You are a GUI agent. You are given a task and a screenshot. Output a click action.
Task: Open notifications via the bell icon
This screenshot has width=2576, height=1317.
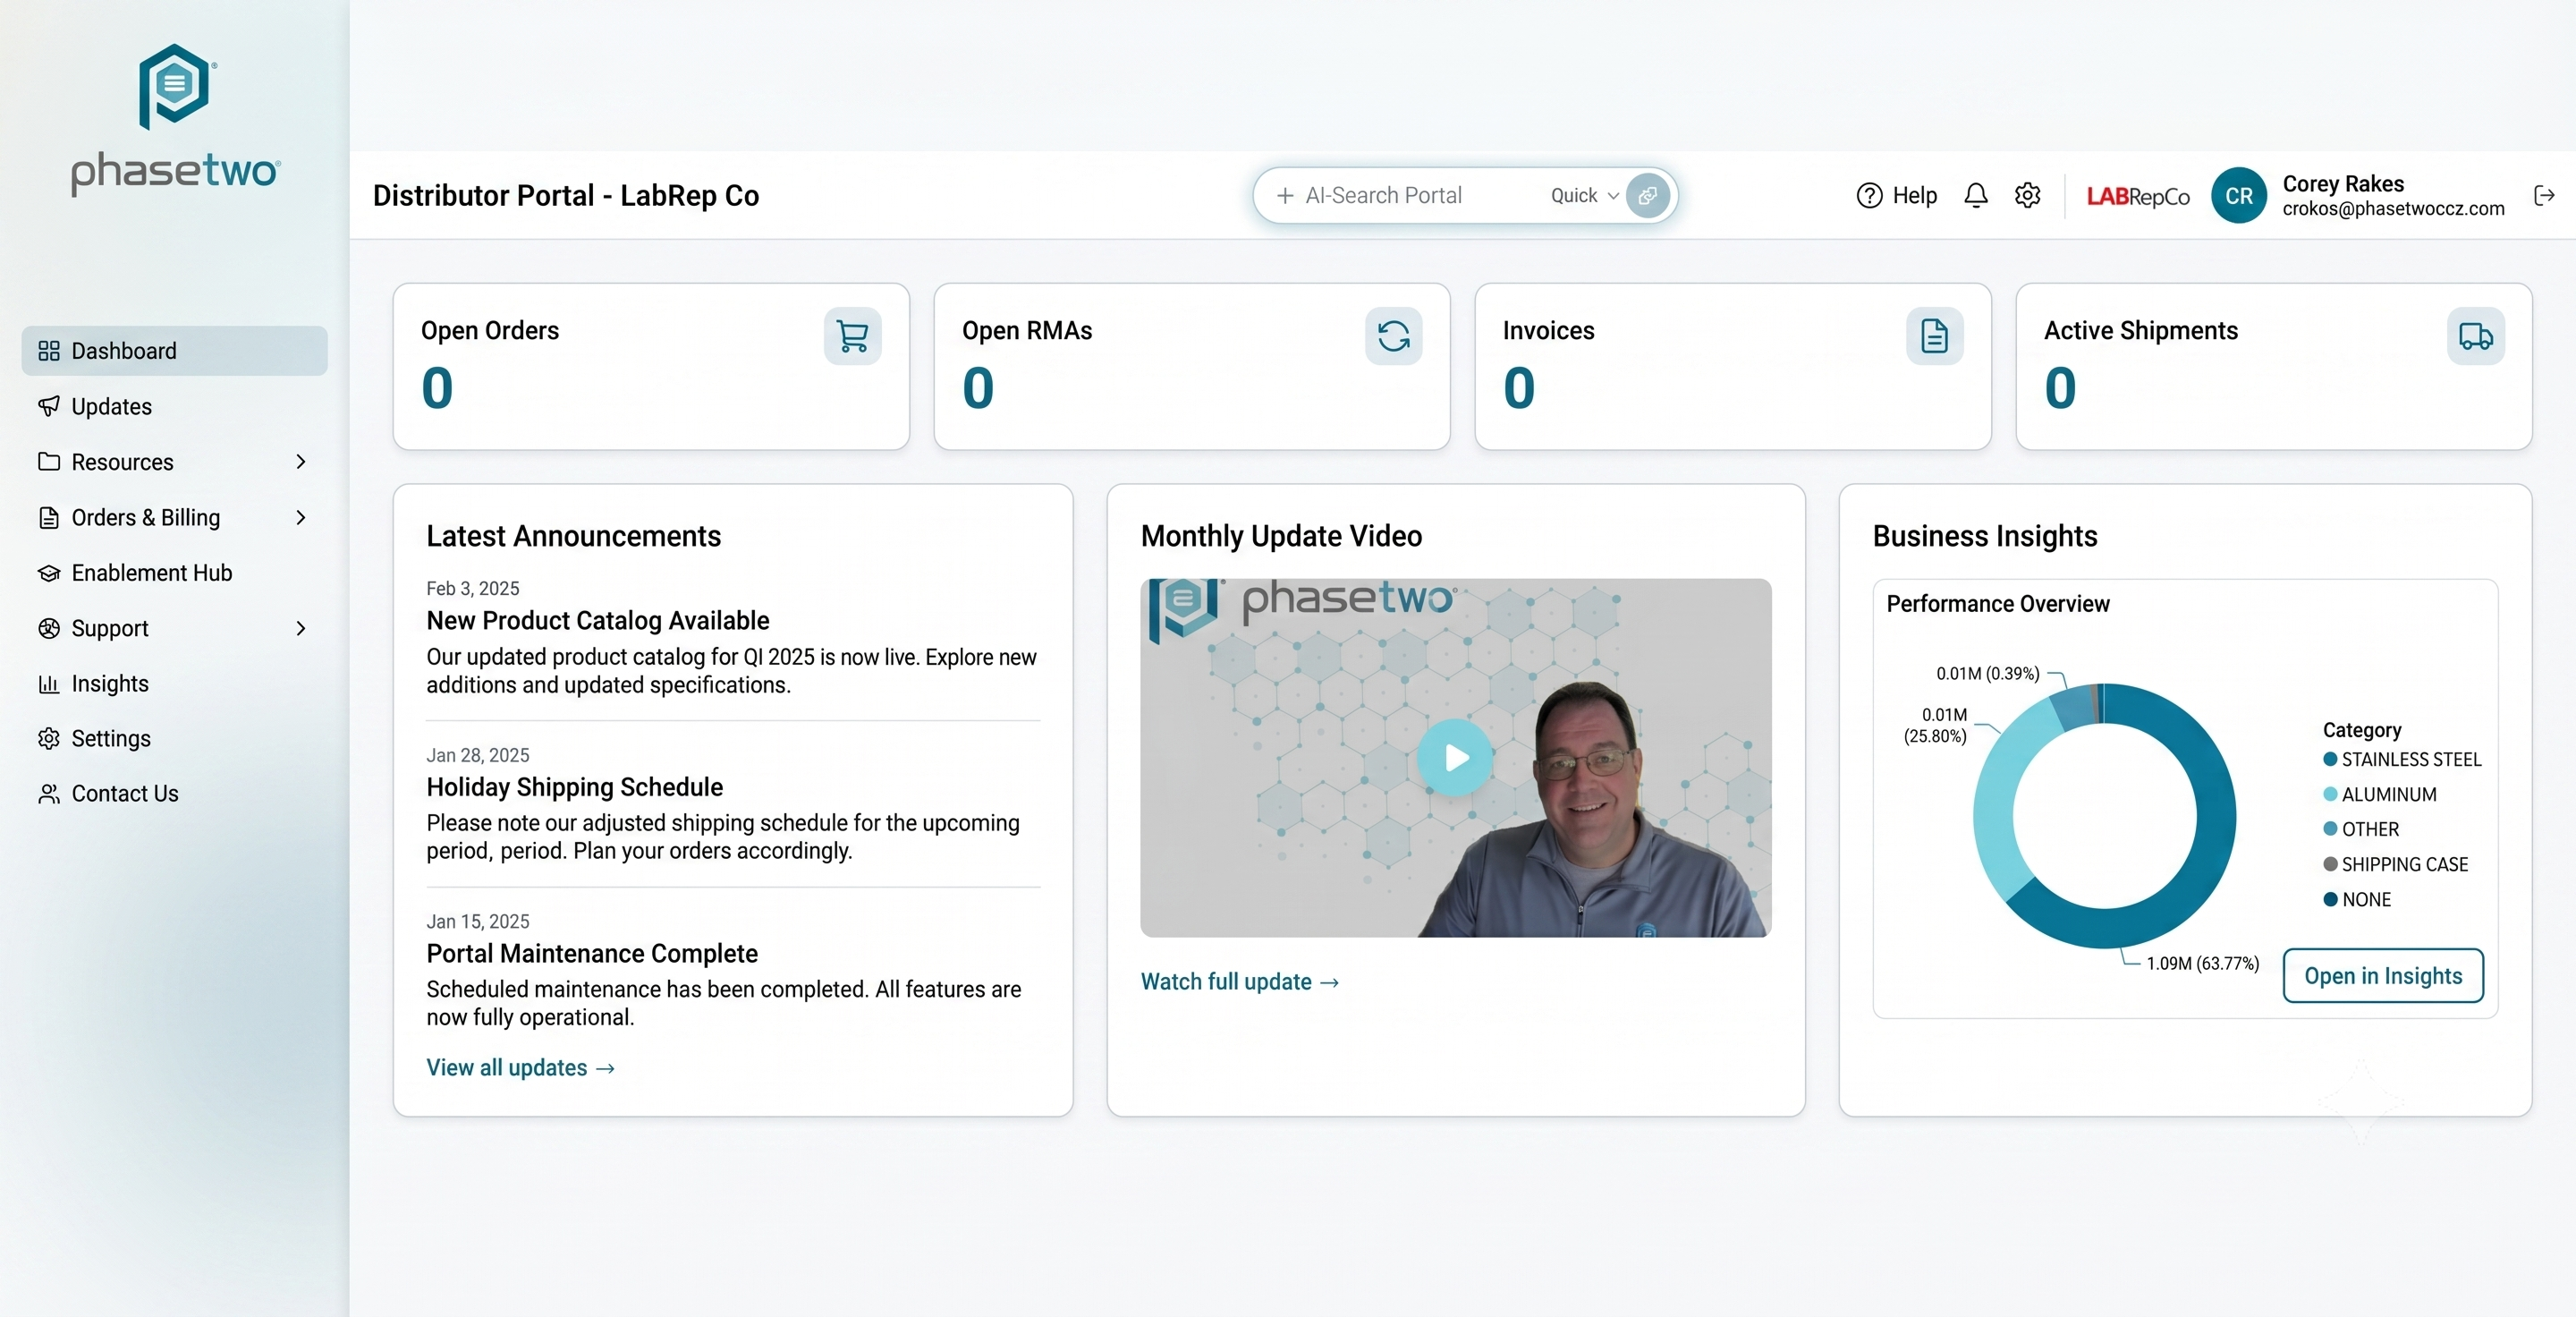(x=1975, y=195)
